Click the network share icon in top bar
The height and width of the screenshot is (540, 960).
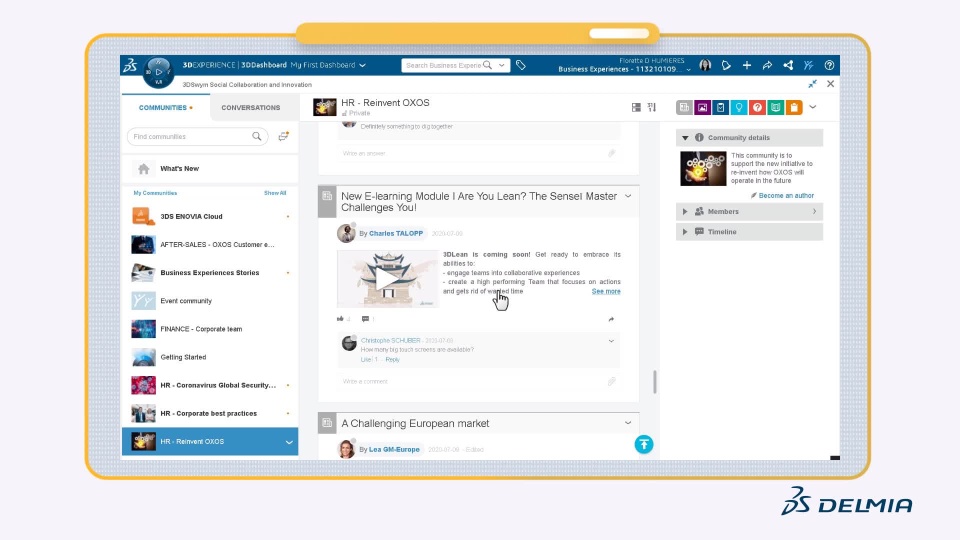788,65
